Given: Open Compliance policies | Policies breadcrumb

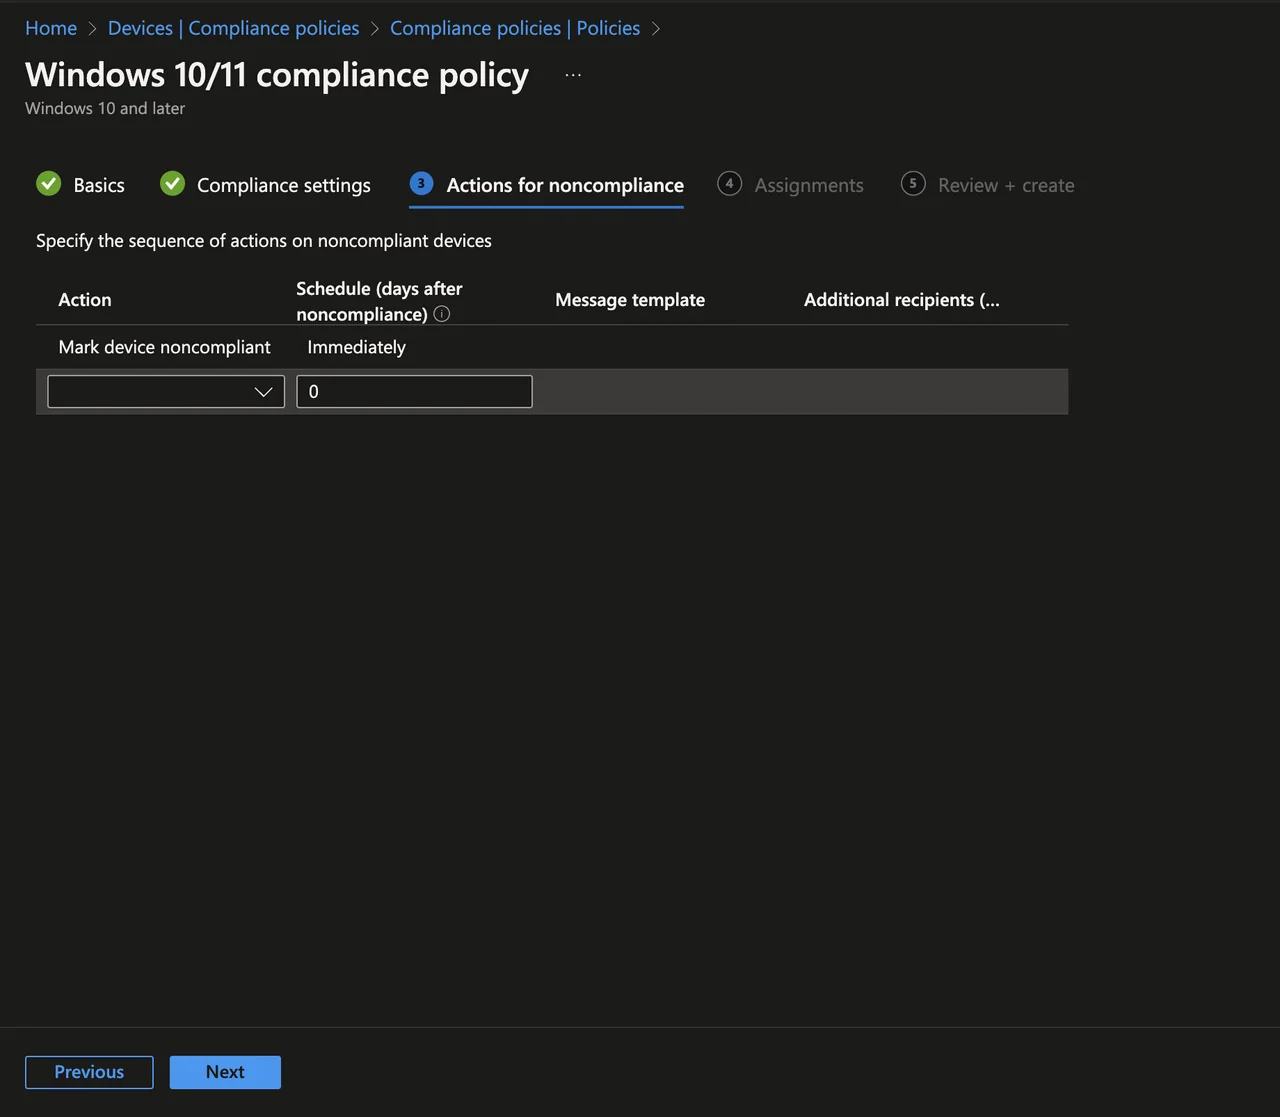Looking at the screenshot, I should tap(515, 28).
